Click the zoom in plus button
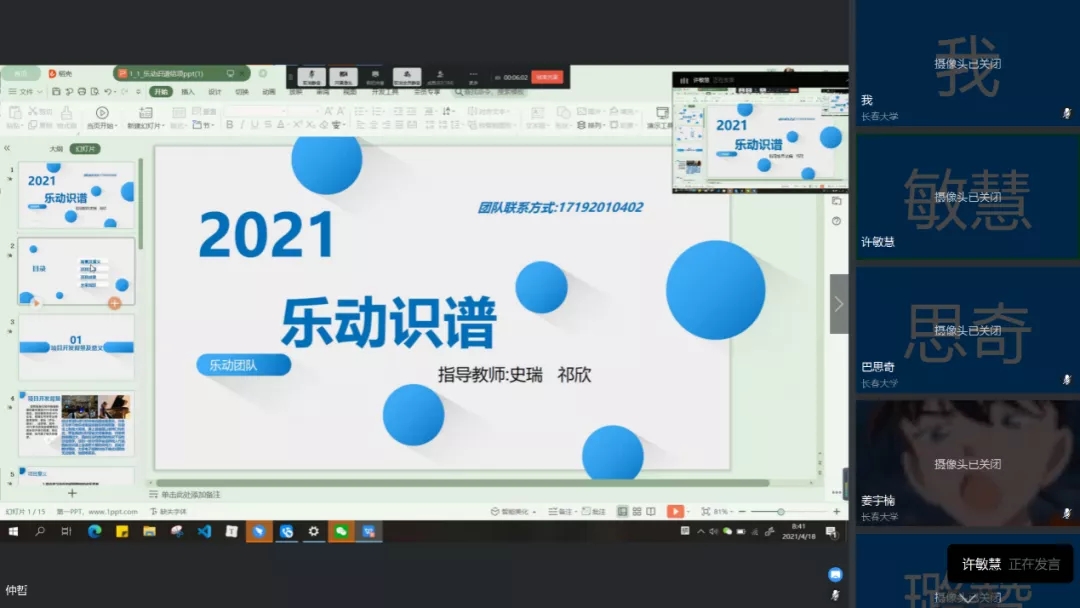Screen dimensions: 1080x608 tap(836, 512)
